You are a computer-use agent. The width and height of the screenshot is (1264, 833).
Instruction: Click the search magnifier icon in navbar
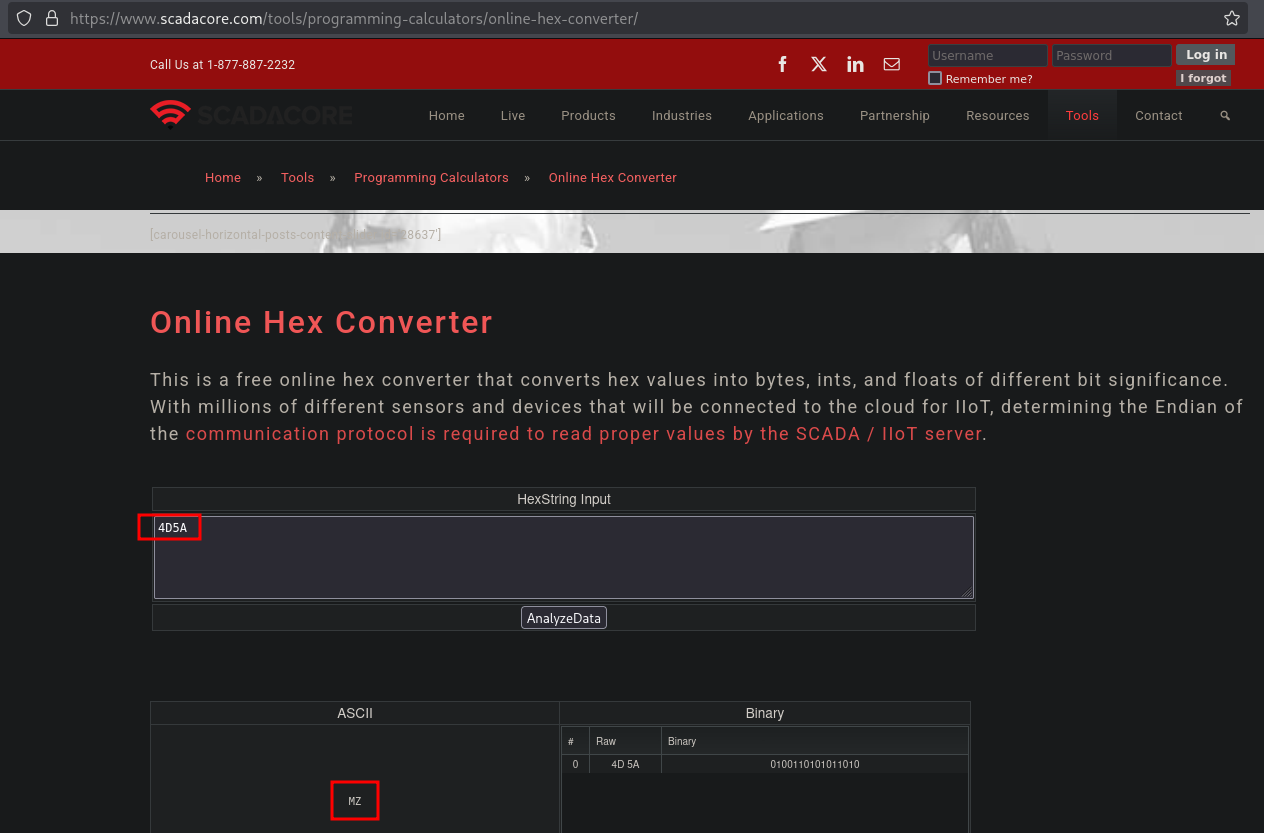click(1225, 116)
